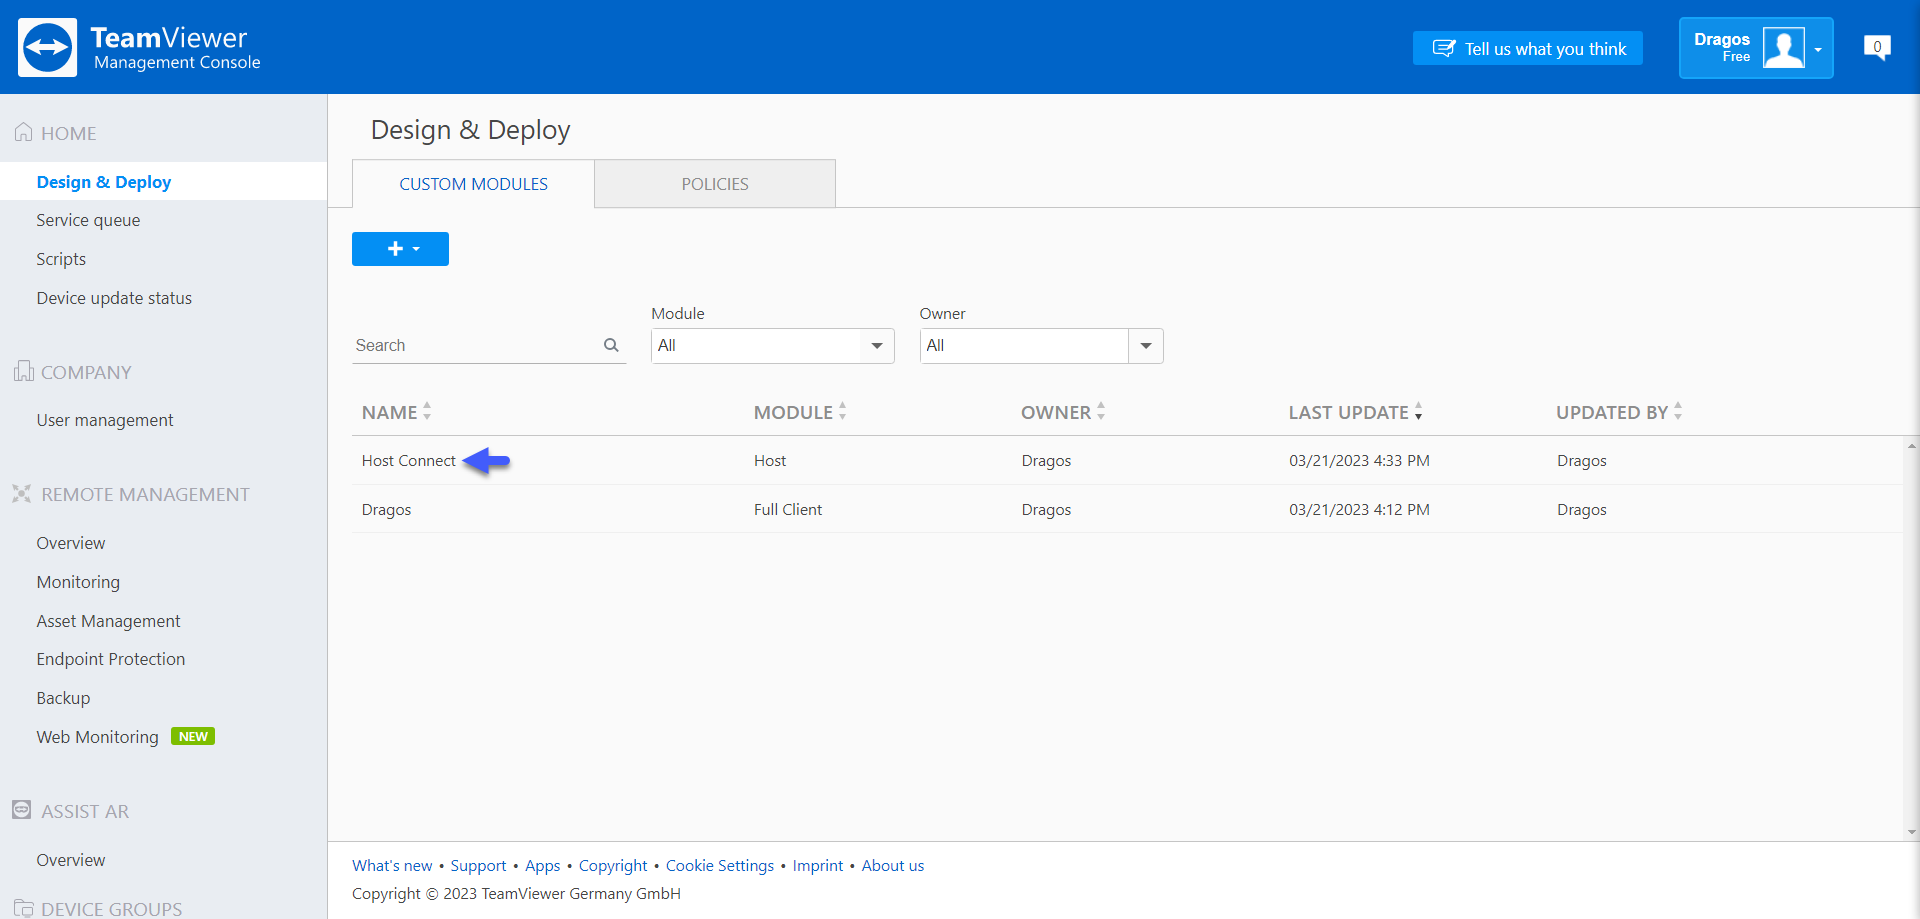Open Design & Deploy in sidebar
This screenshot has width=1920, height=919.
[x=104, y=182]
